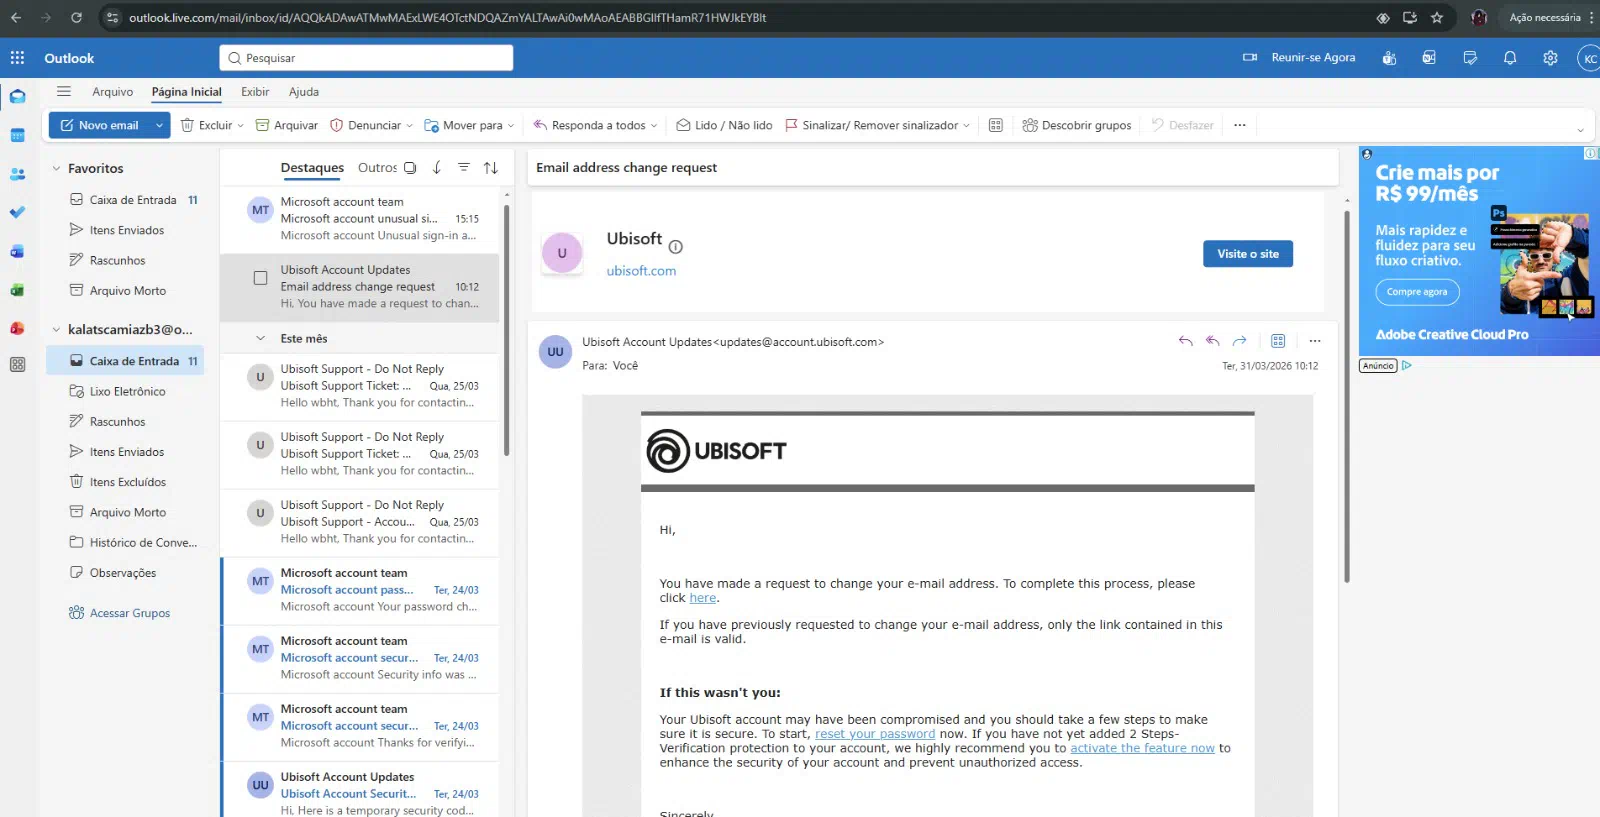Viewport: 1600px width, 817px height.
Task: Open the To Do checkmark app
Action: coord(17,212)
